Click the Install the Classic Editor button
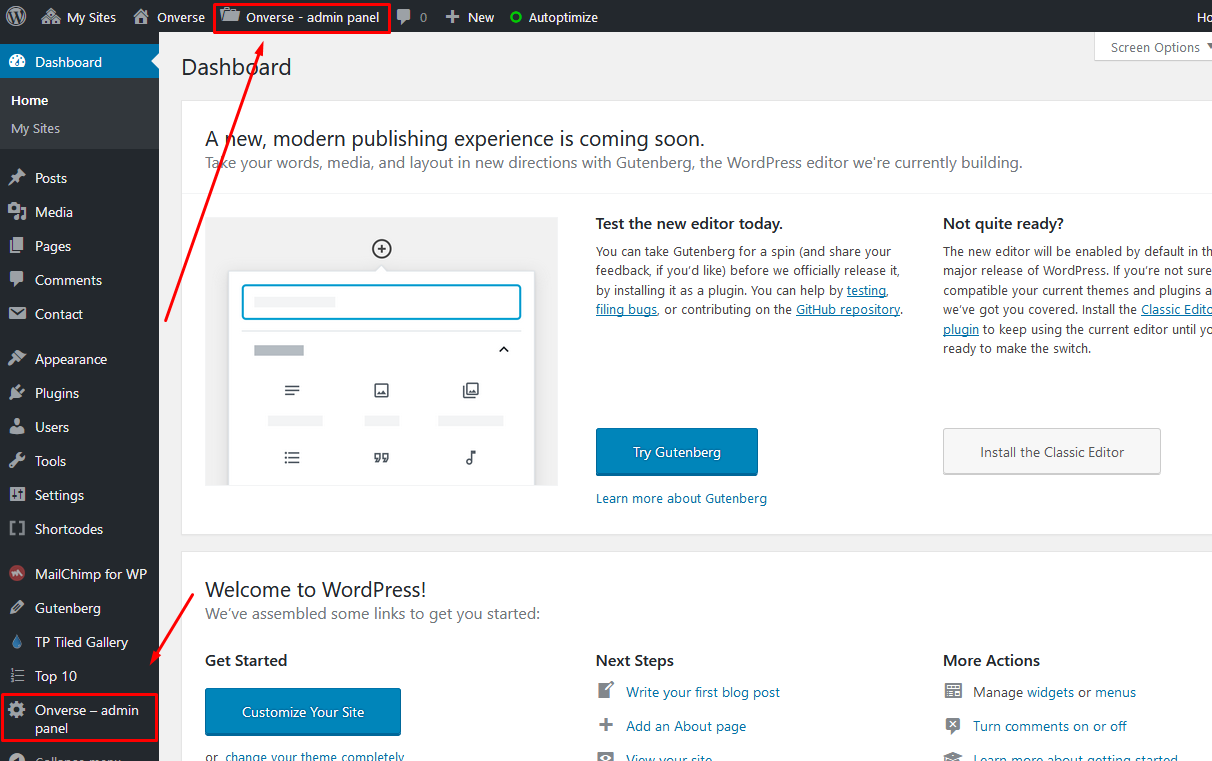 [x=1051, y=452]
